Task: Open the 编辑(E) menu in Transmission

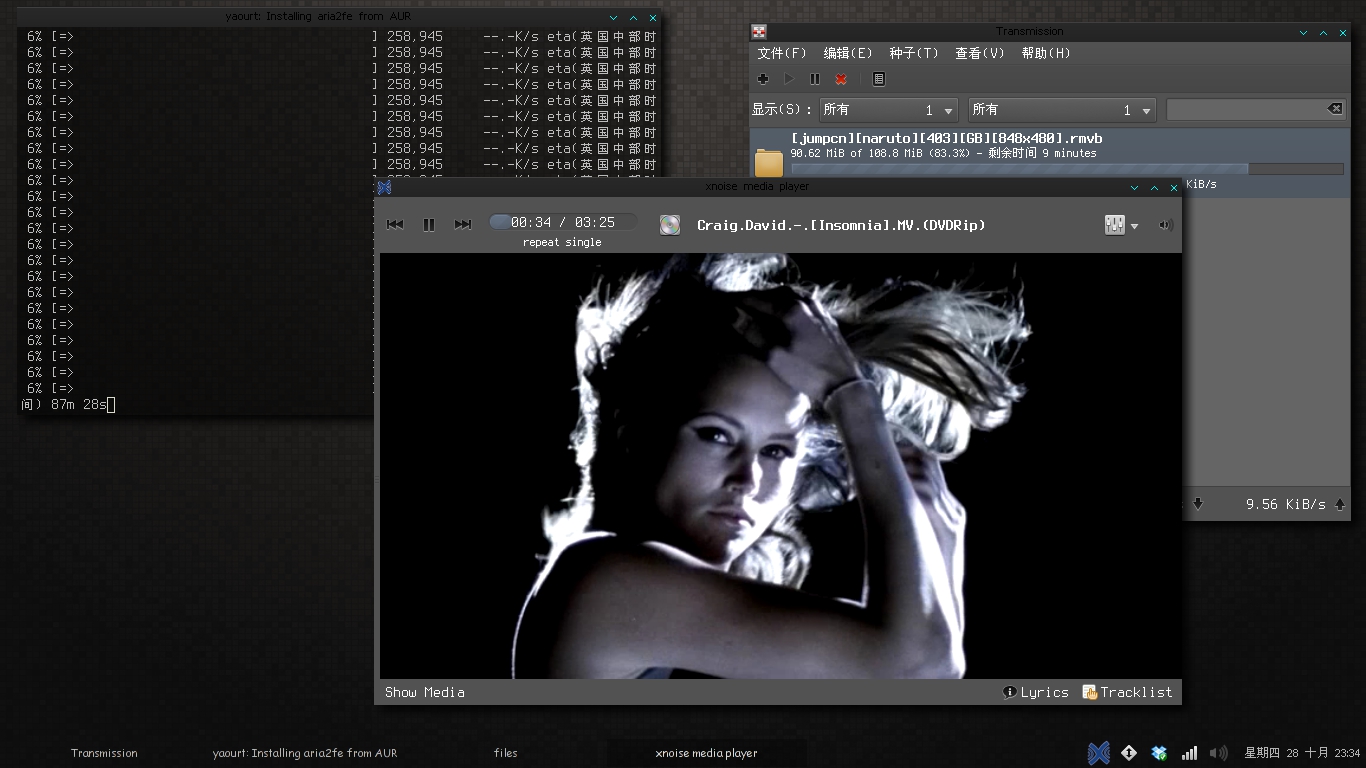Action: tap(848, 53)
